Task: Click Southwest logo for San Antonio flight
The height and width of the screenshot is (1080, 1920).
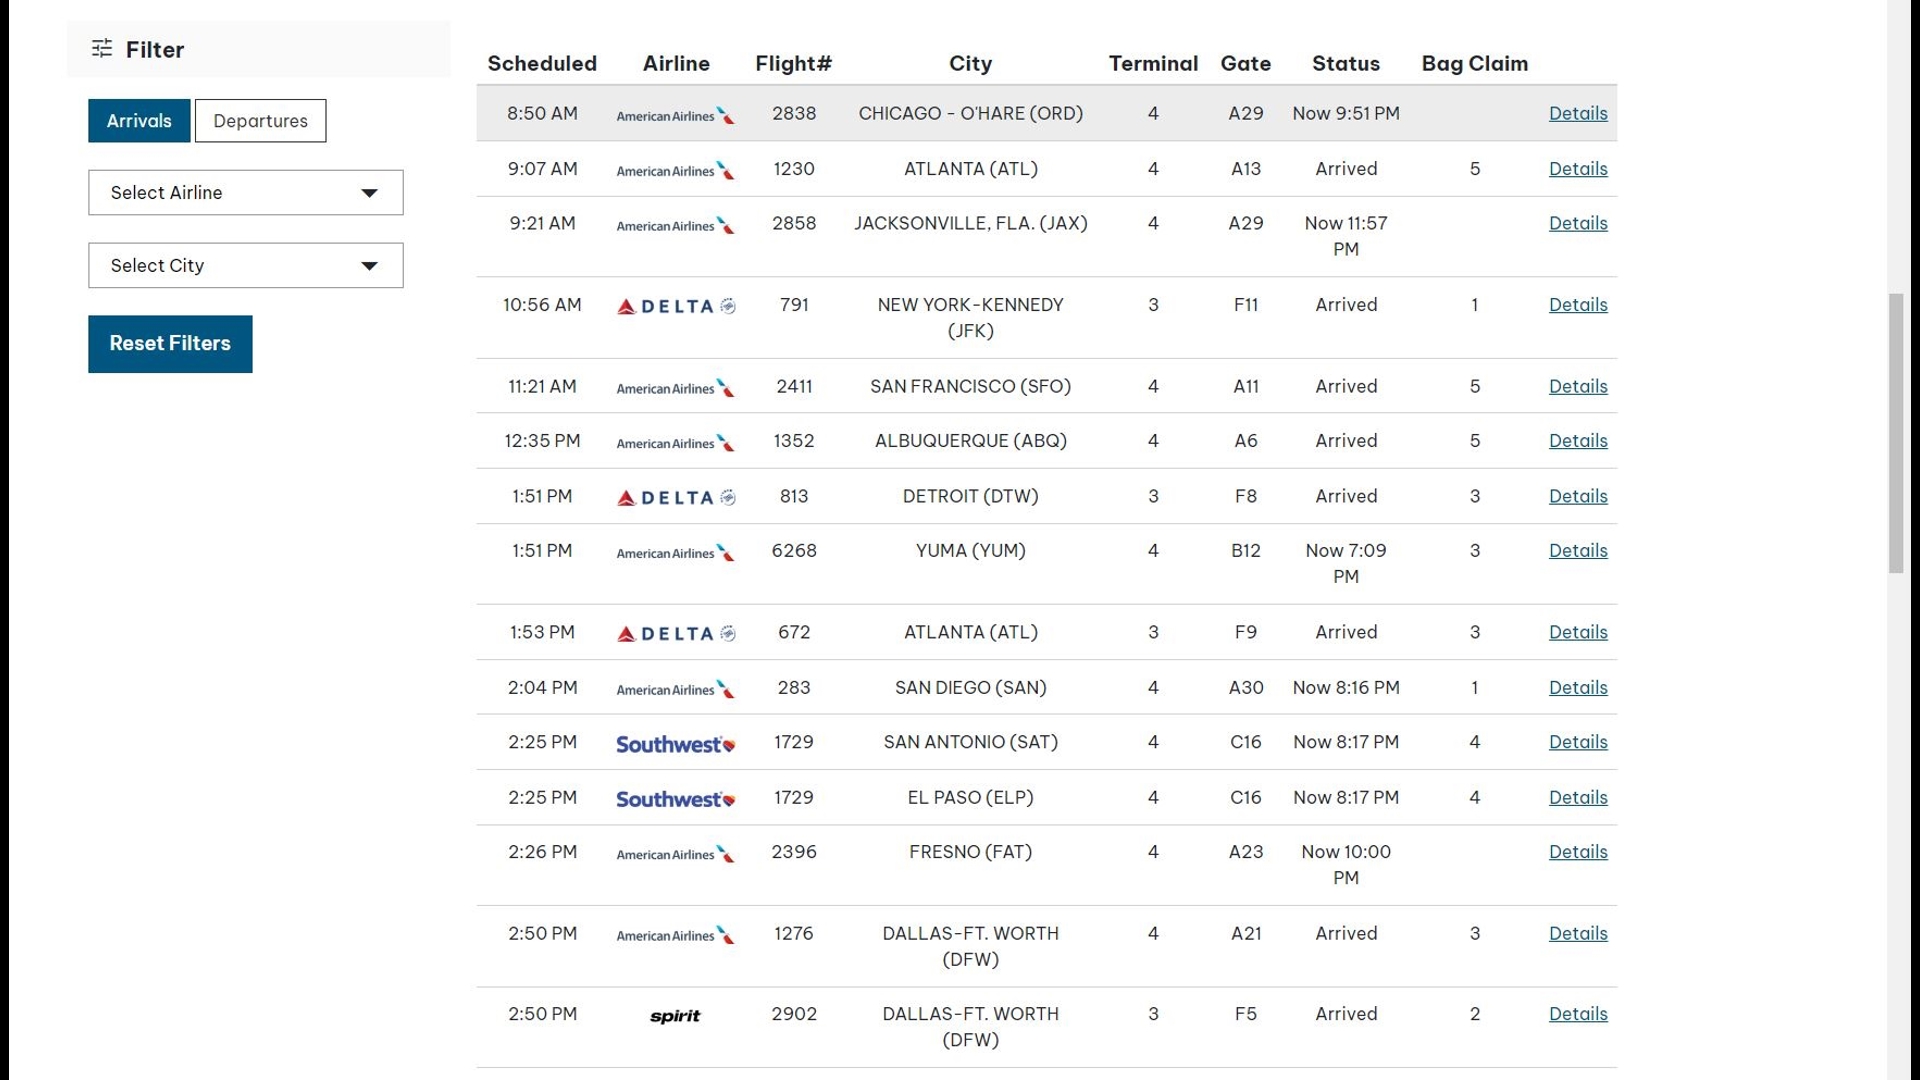Action: [675, 744]
